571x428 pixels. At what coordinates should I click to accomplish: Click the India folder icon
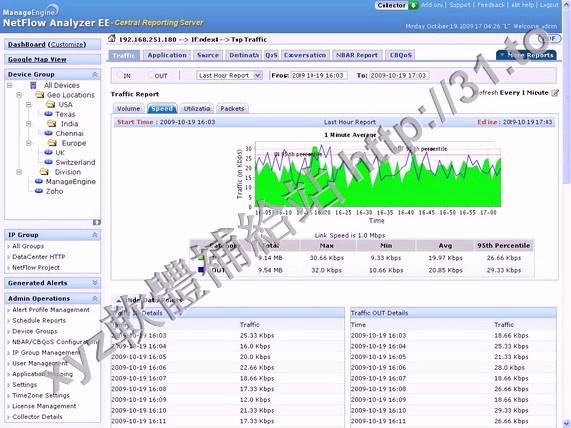click(x=52, y=123)
